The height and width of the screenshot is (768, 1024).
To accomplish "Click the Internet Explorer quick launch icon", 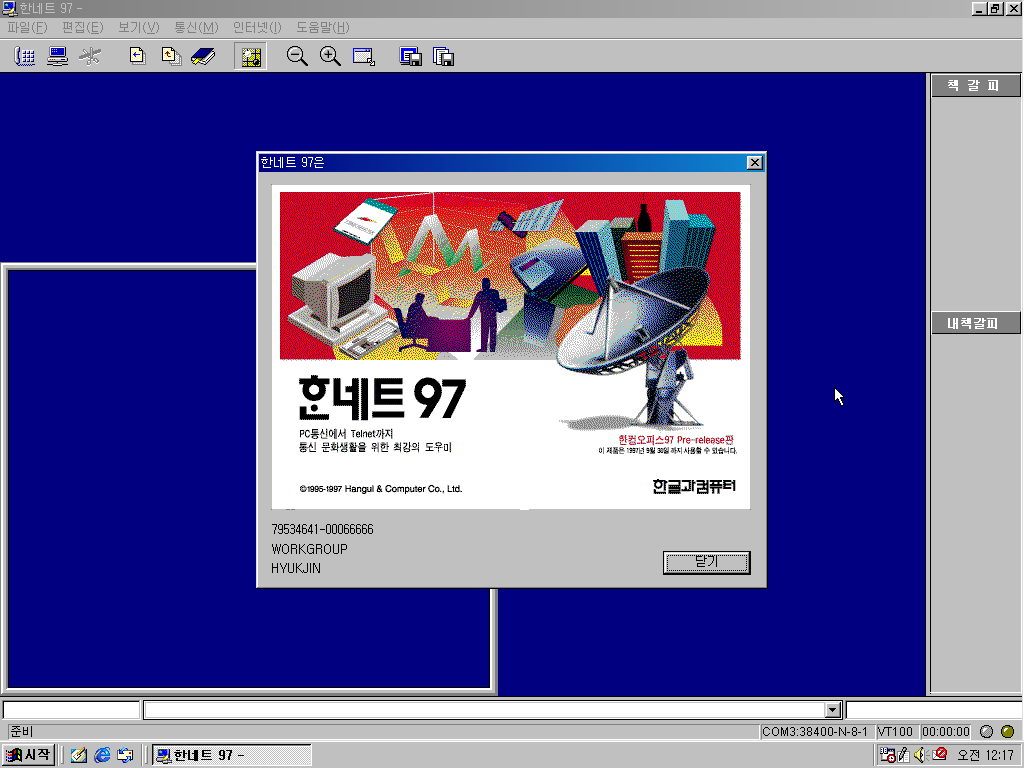I will (x=103, y=756).
